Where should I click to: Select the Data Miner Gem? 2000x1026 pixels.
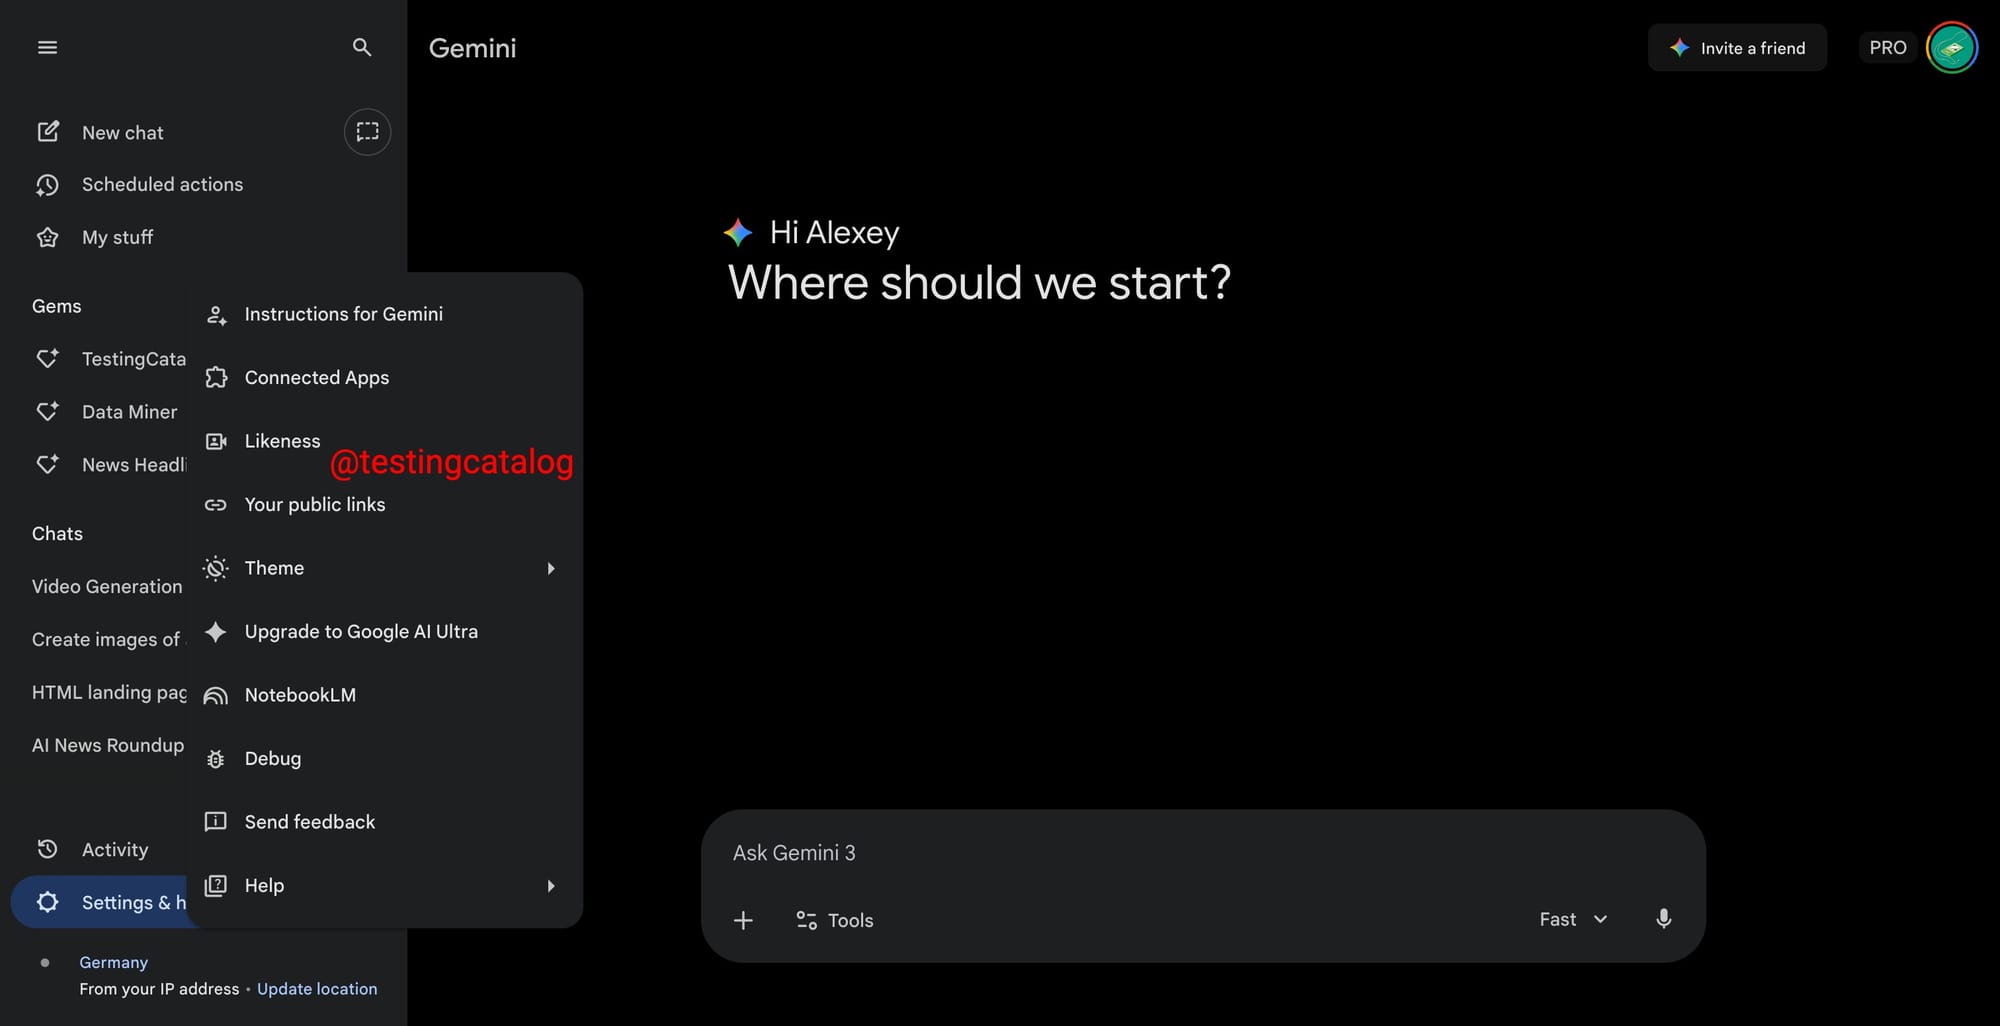pyautogui.click(x=129, y=411)
